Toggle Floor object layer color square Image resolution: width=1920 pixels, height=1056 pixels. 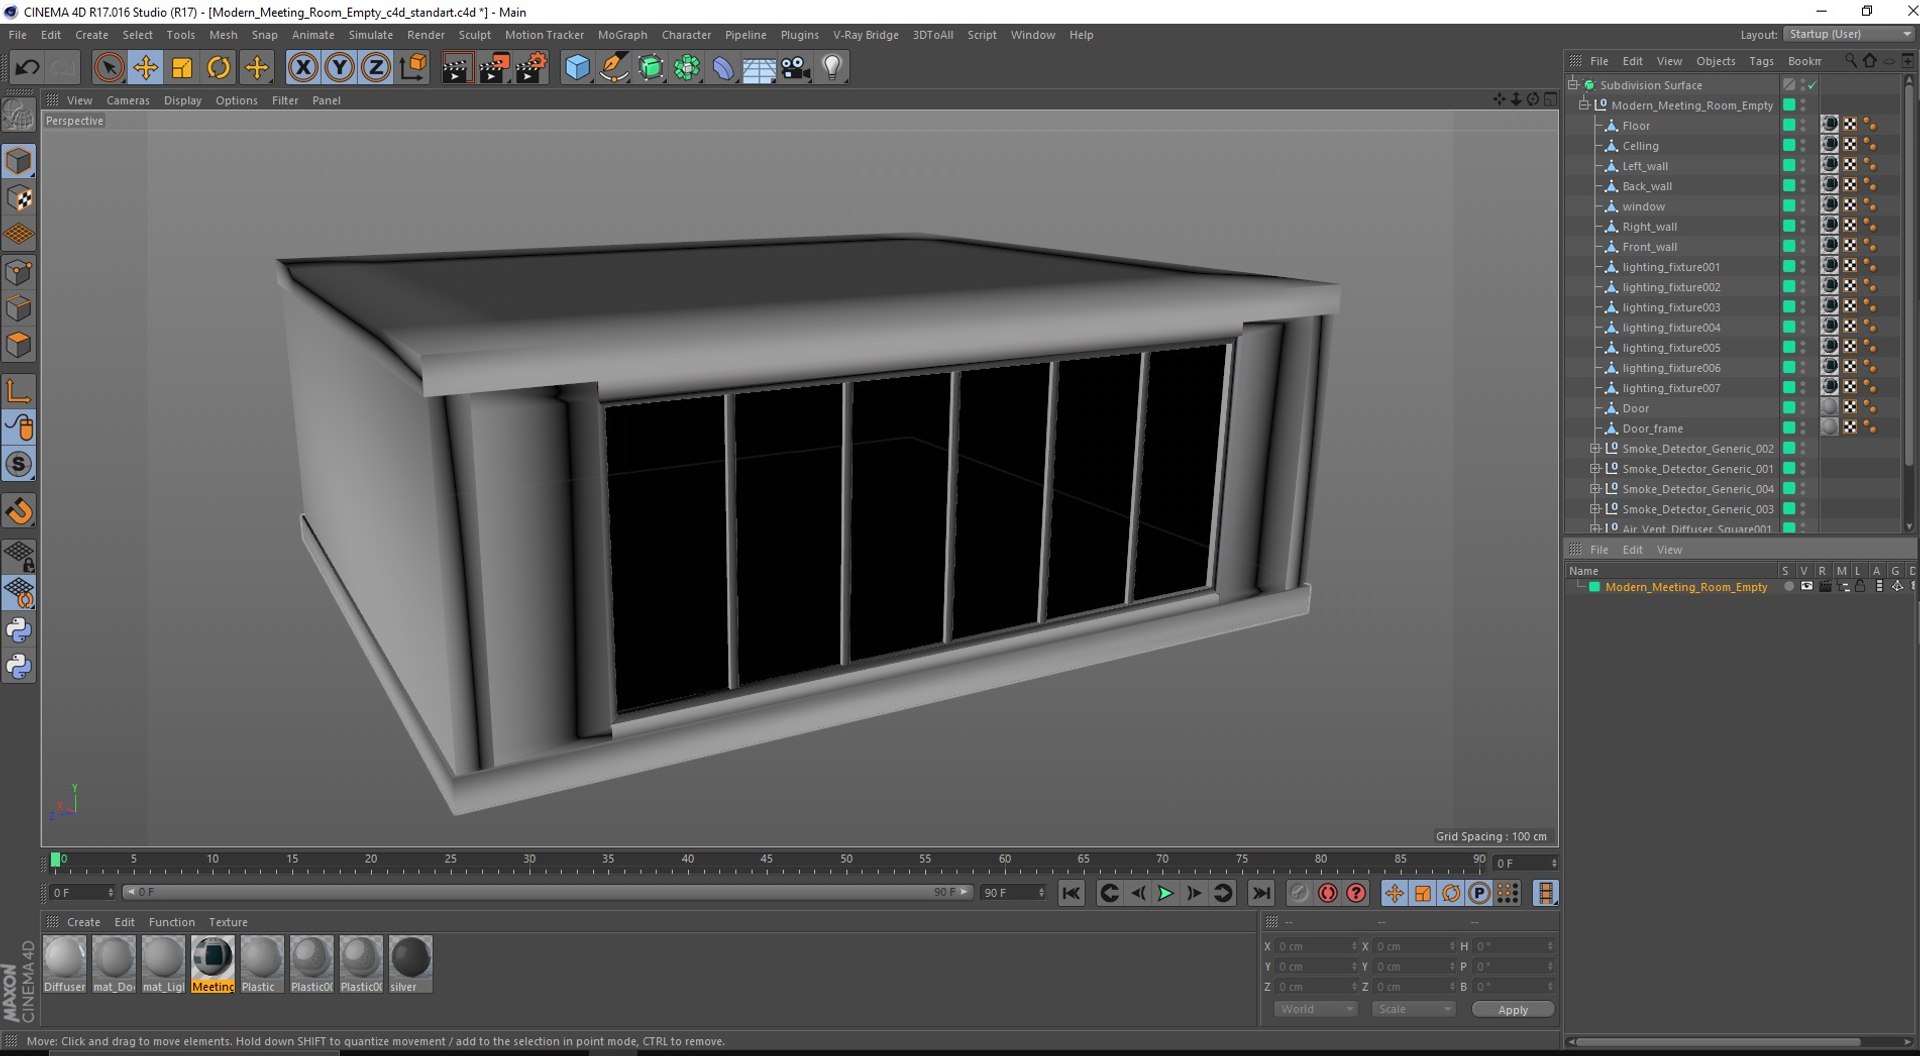1789,125
